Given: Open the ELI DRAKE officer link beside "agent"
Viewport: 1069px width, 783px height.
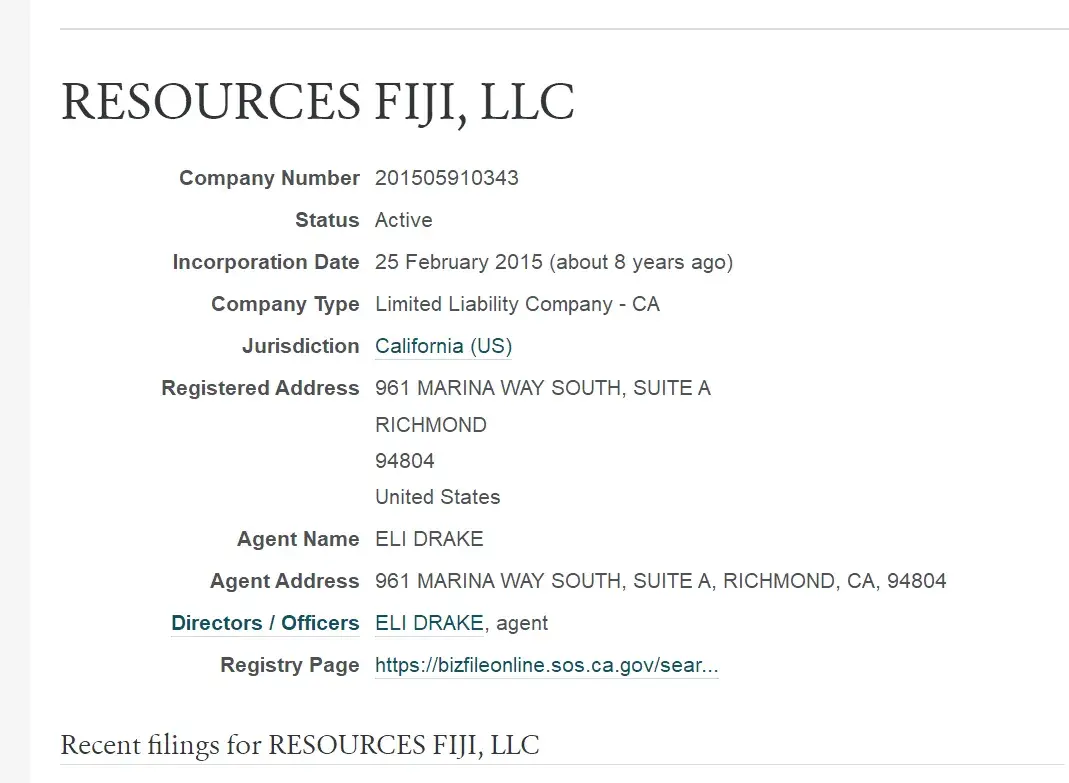Looking at the screenshot, I should [429, 623].
